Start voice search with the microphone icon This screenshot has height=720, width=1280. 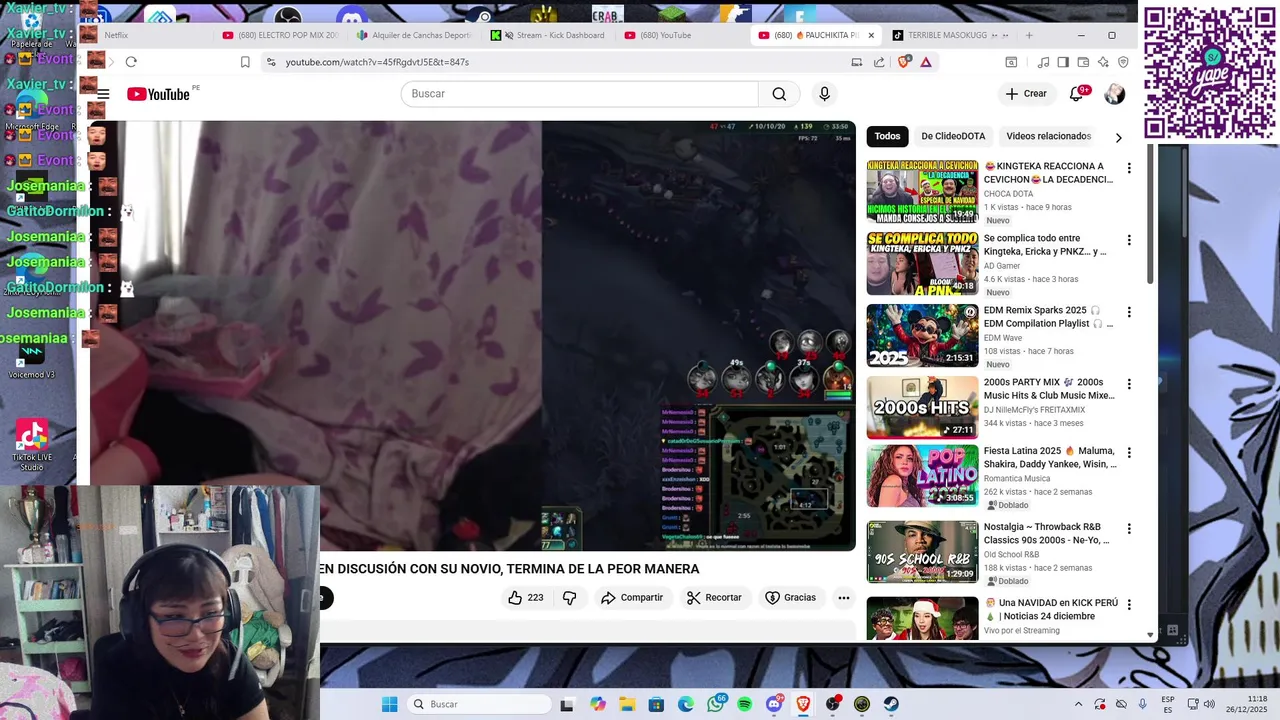(824, 94)
